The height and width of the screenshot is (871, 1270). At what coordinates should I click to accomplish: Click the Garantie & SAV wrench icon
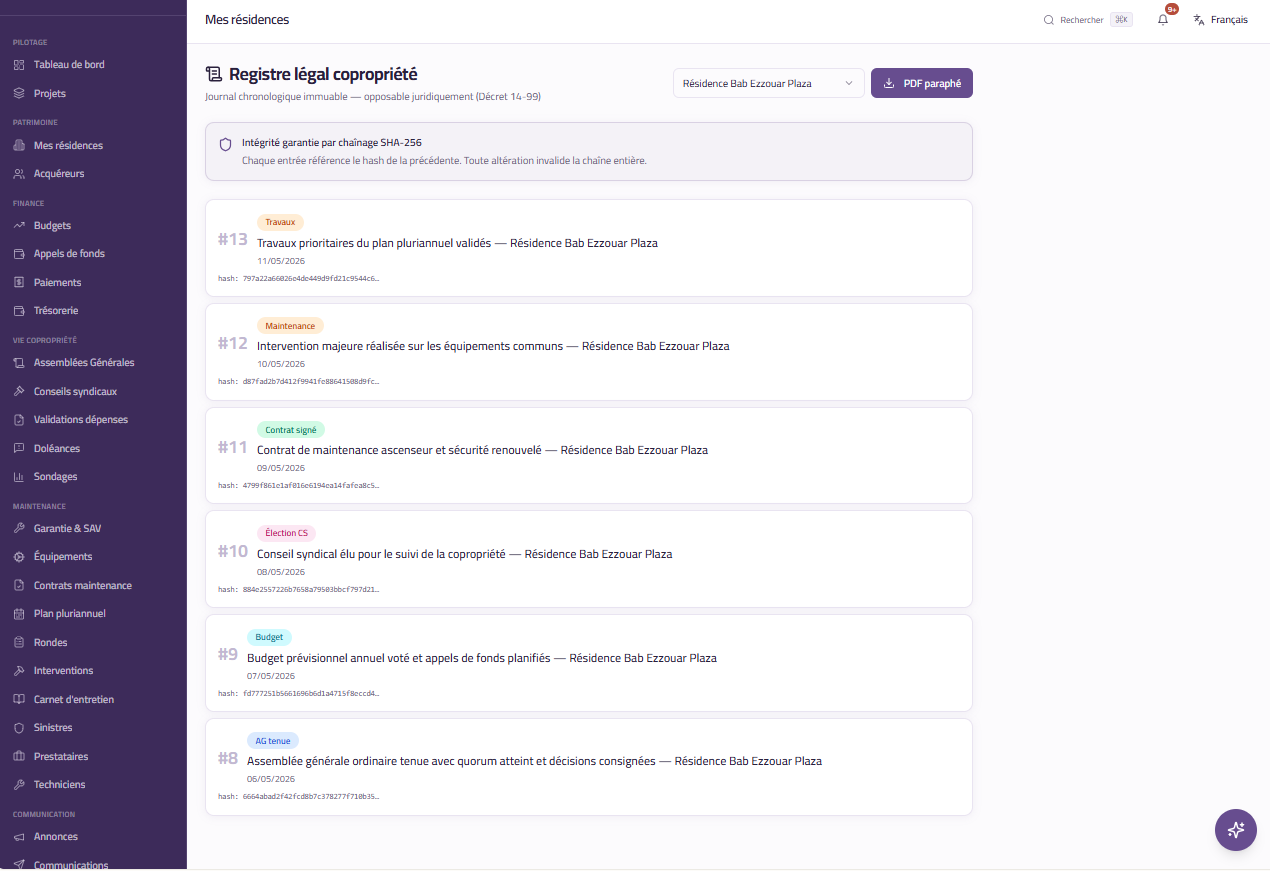[x=19, y=529]
